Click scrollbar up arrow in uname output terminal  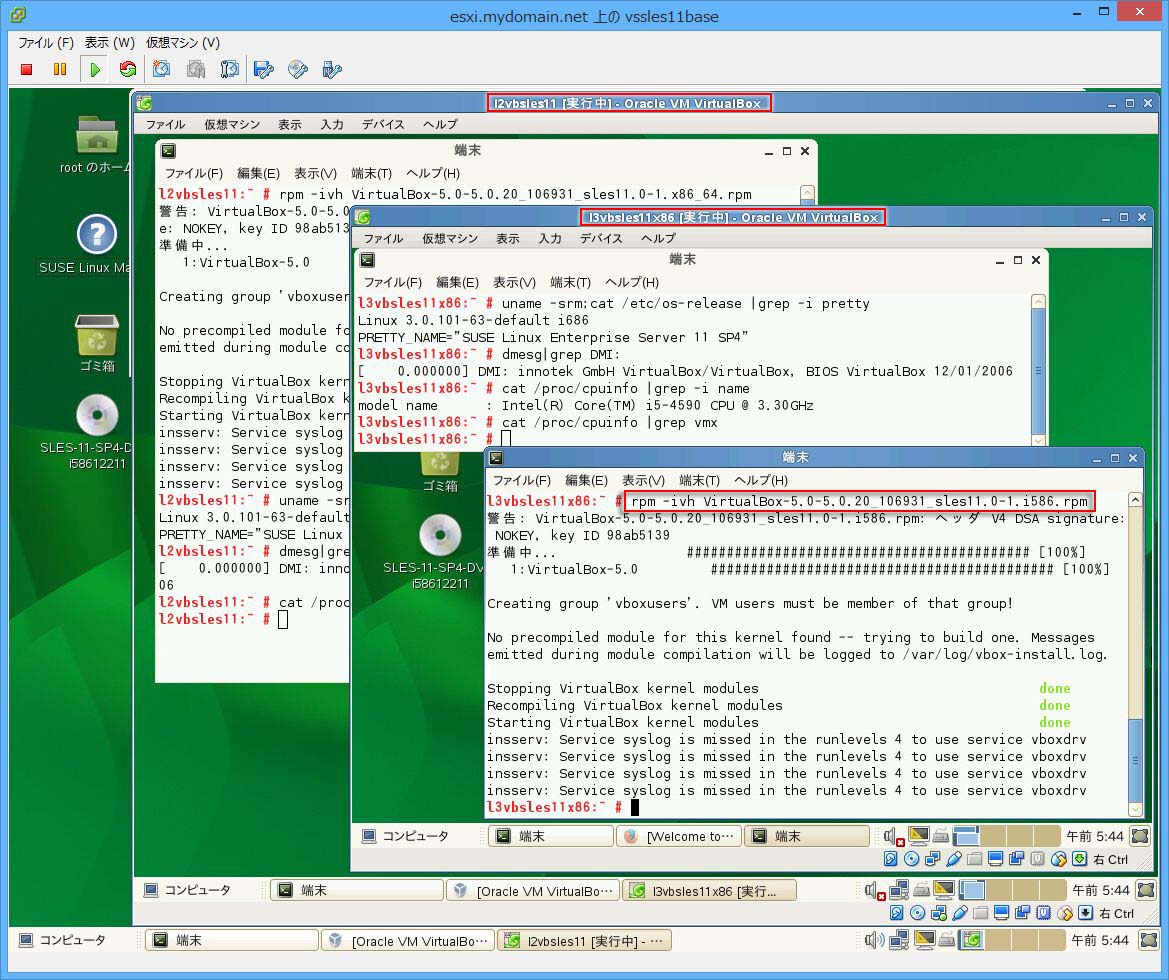(x=1038, y=301)
